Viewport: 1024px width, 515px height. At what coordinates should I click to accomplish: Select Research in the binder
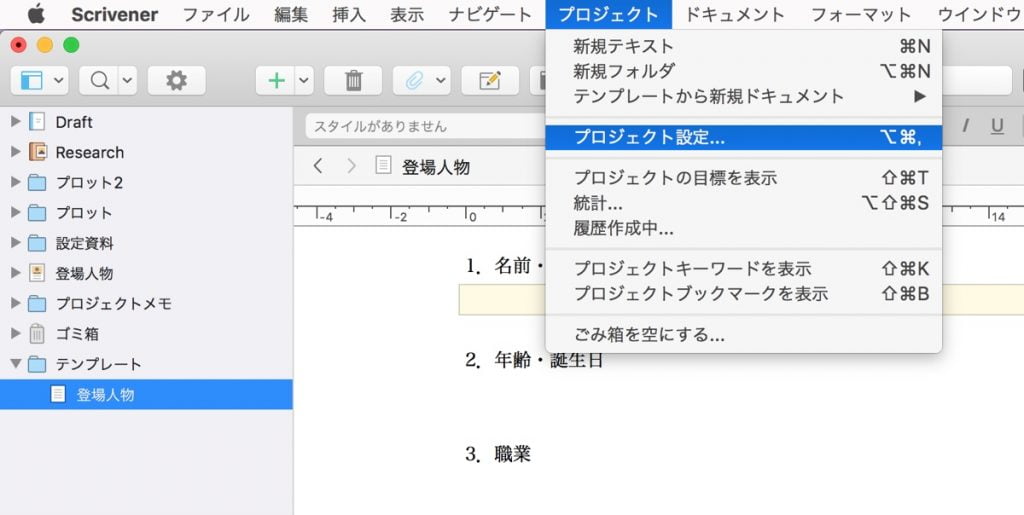pyautogui.click(x=89, y=152)
